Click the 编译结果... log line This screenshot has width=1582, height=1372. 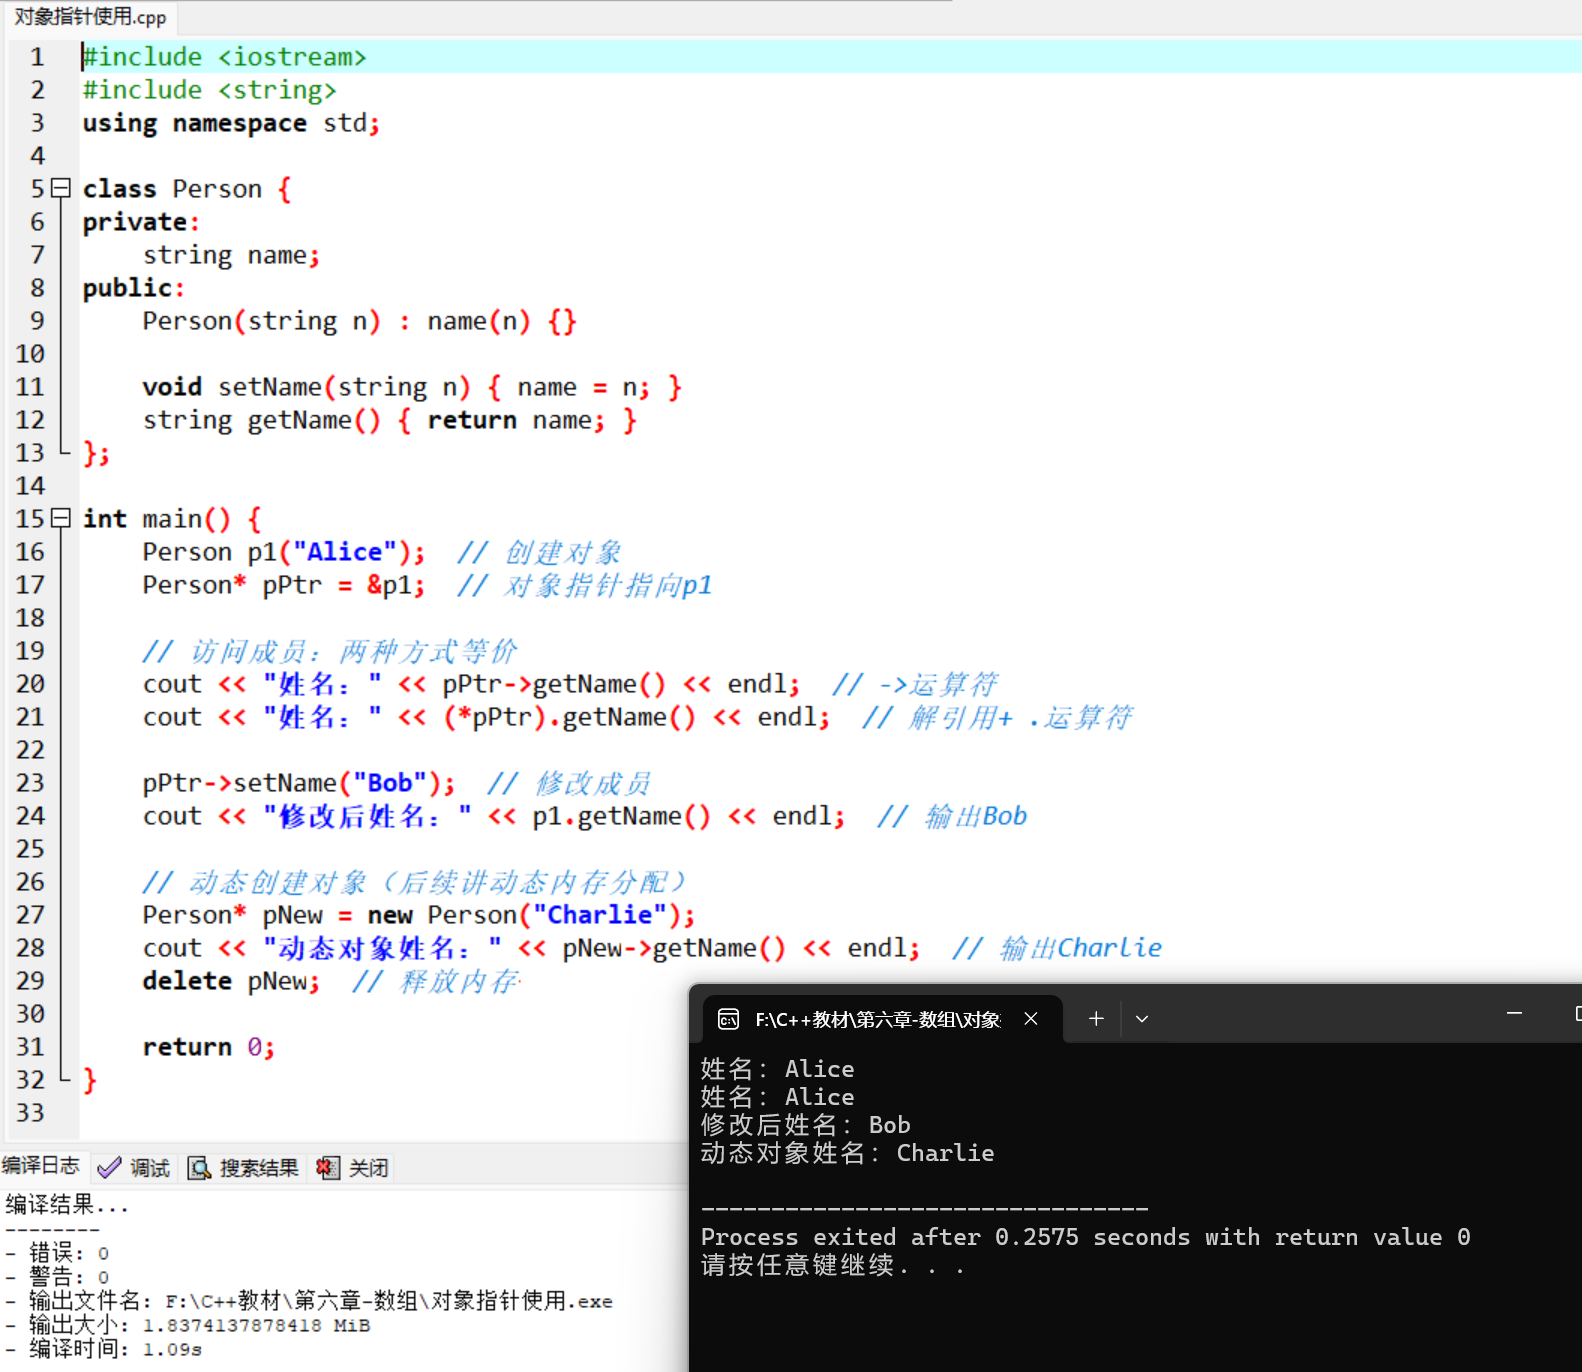click(68, 1205)
